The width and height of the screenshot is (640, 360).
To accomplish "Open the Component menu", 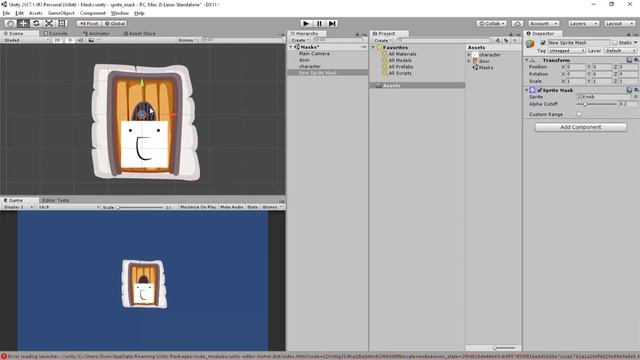I will coord(93,13).
